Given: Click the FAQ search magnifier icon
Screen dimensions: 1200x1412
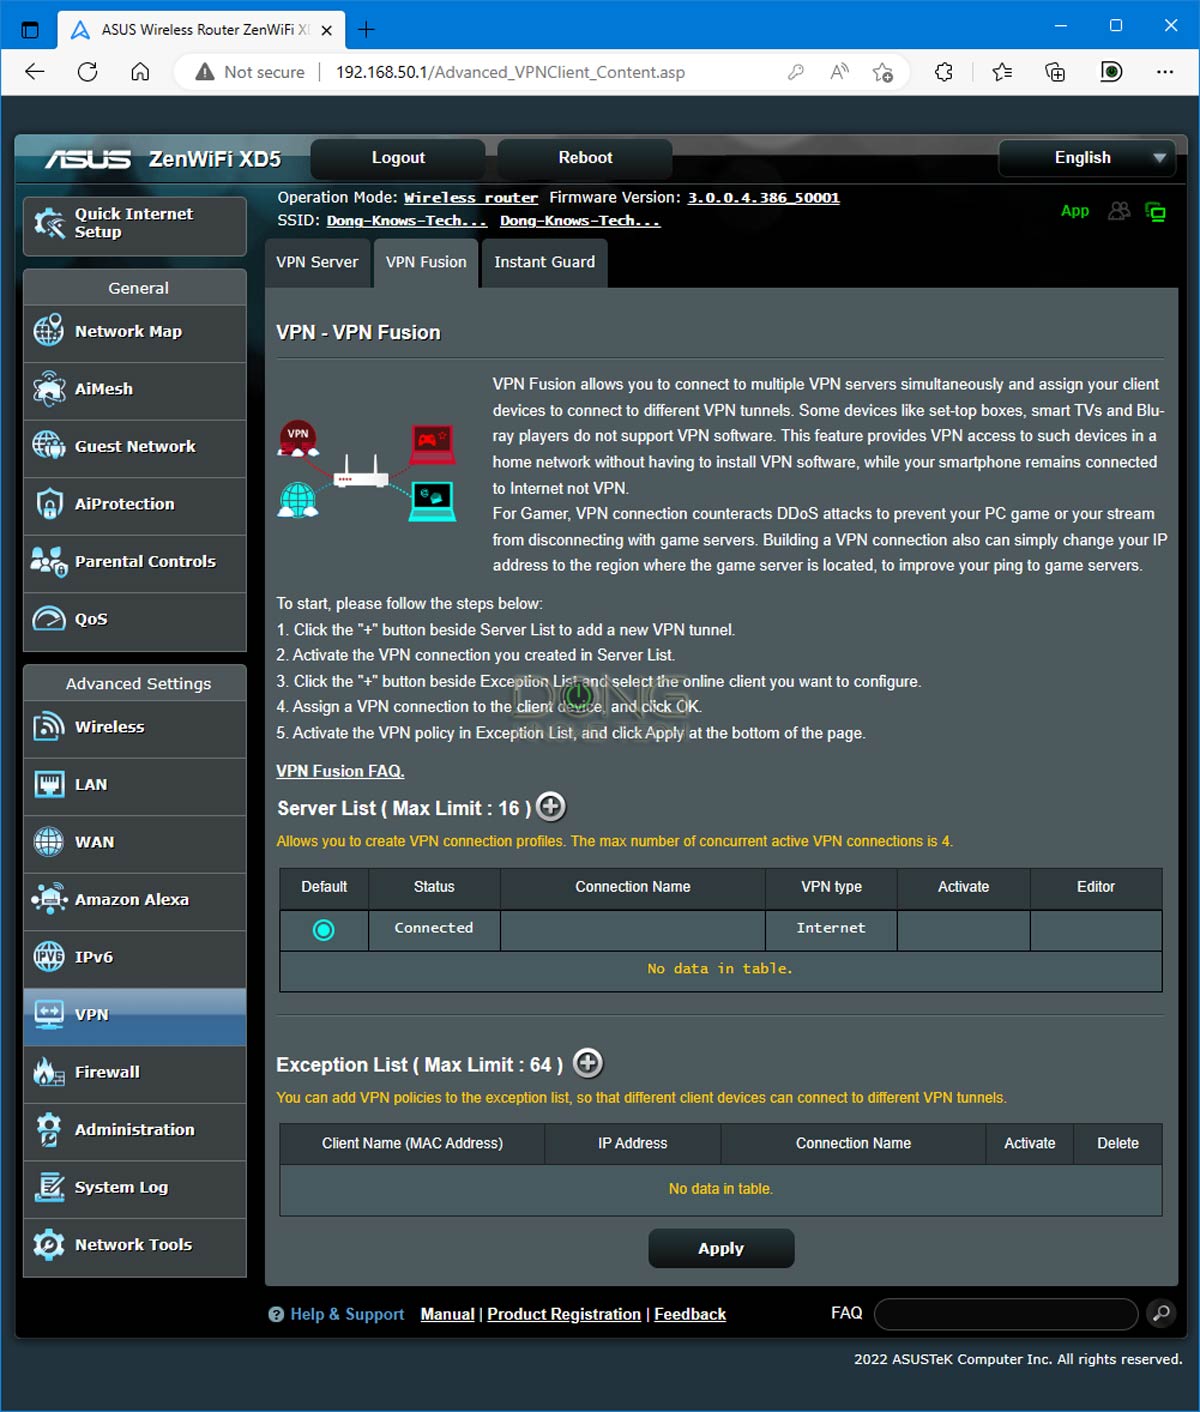Looking at the screenshot, I should 1160,1313.
